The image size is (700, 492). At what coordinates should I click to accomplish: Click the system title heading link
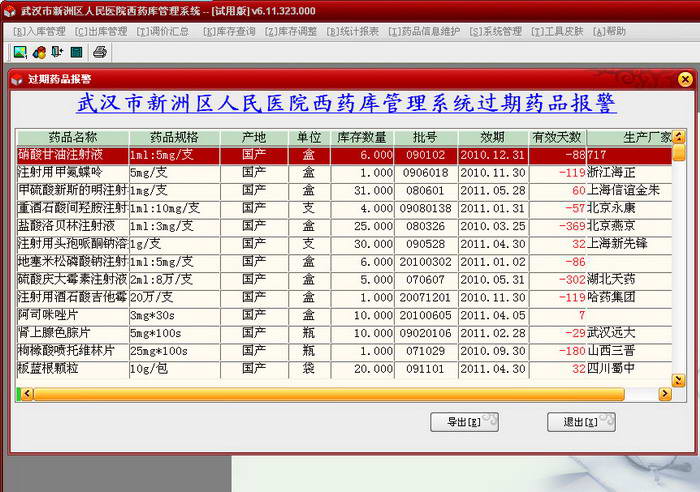pos(346,104)
